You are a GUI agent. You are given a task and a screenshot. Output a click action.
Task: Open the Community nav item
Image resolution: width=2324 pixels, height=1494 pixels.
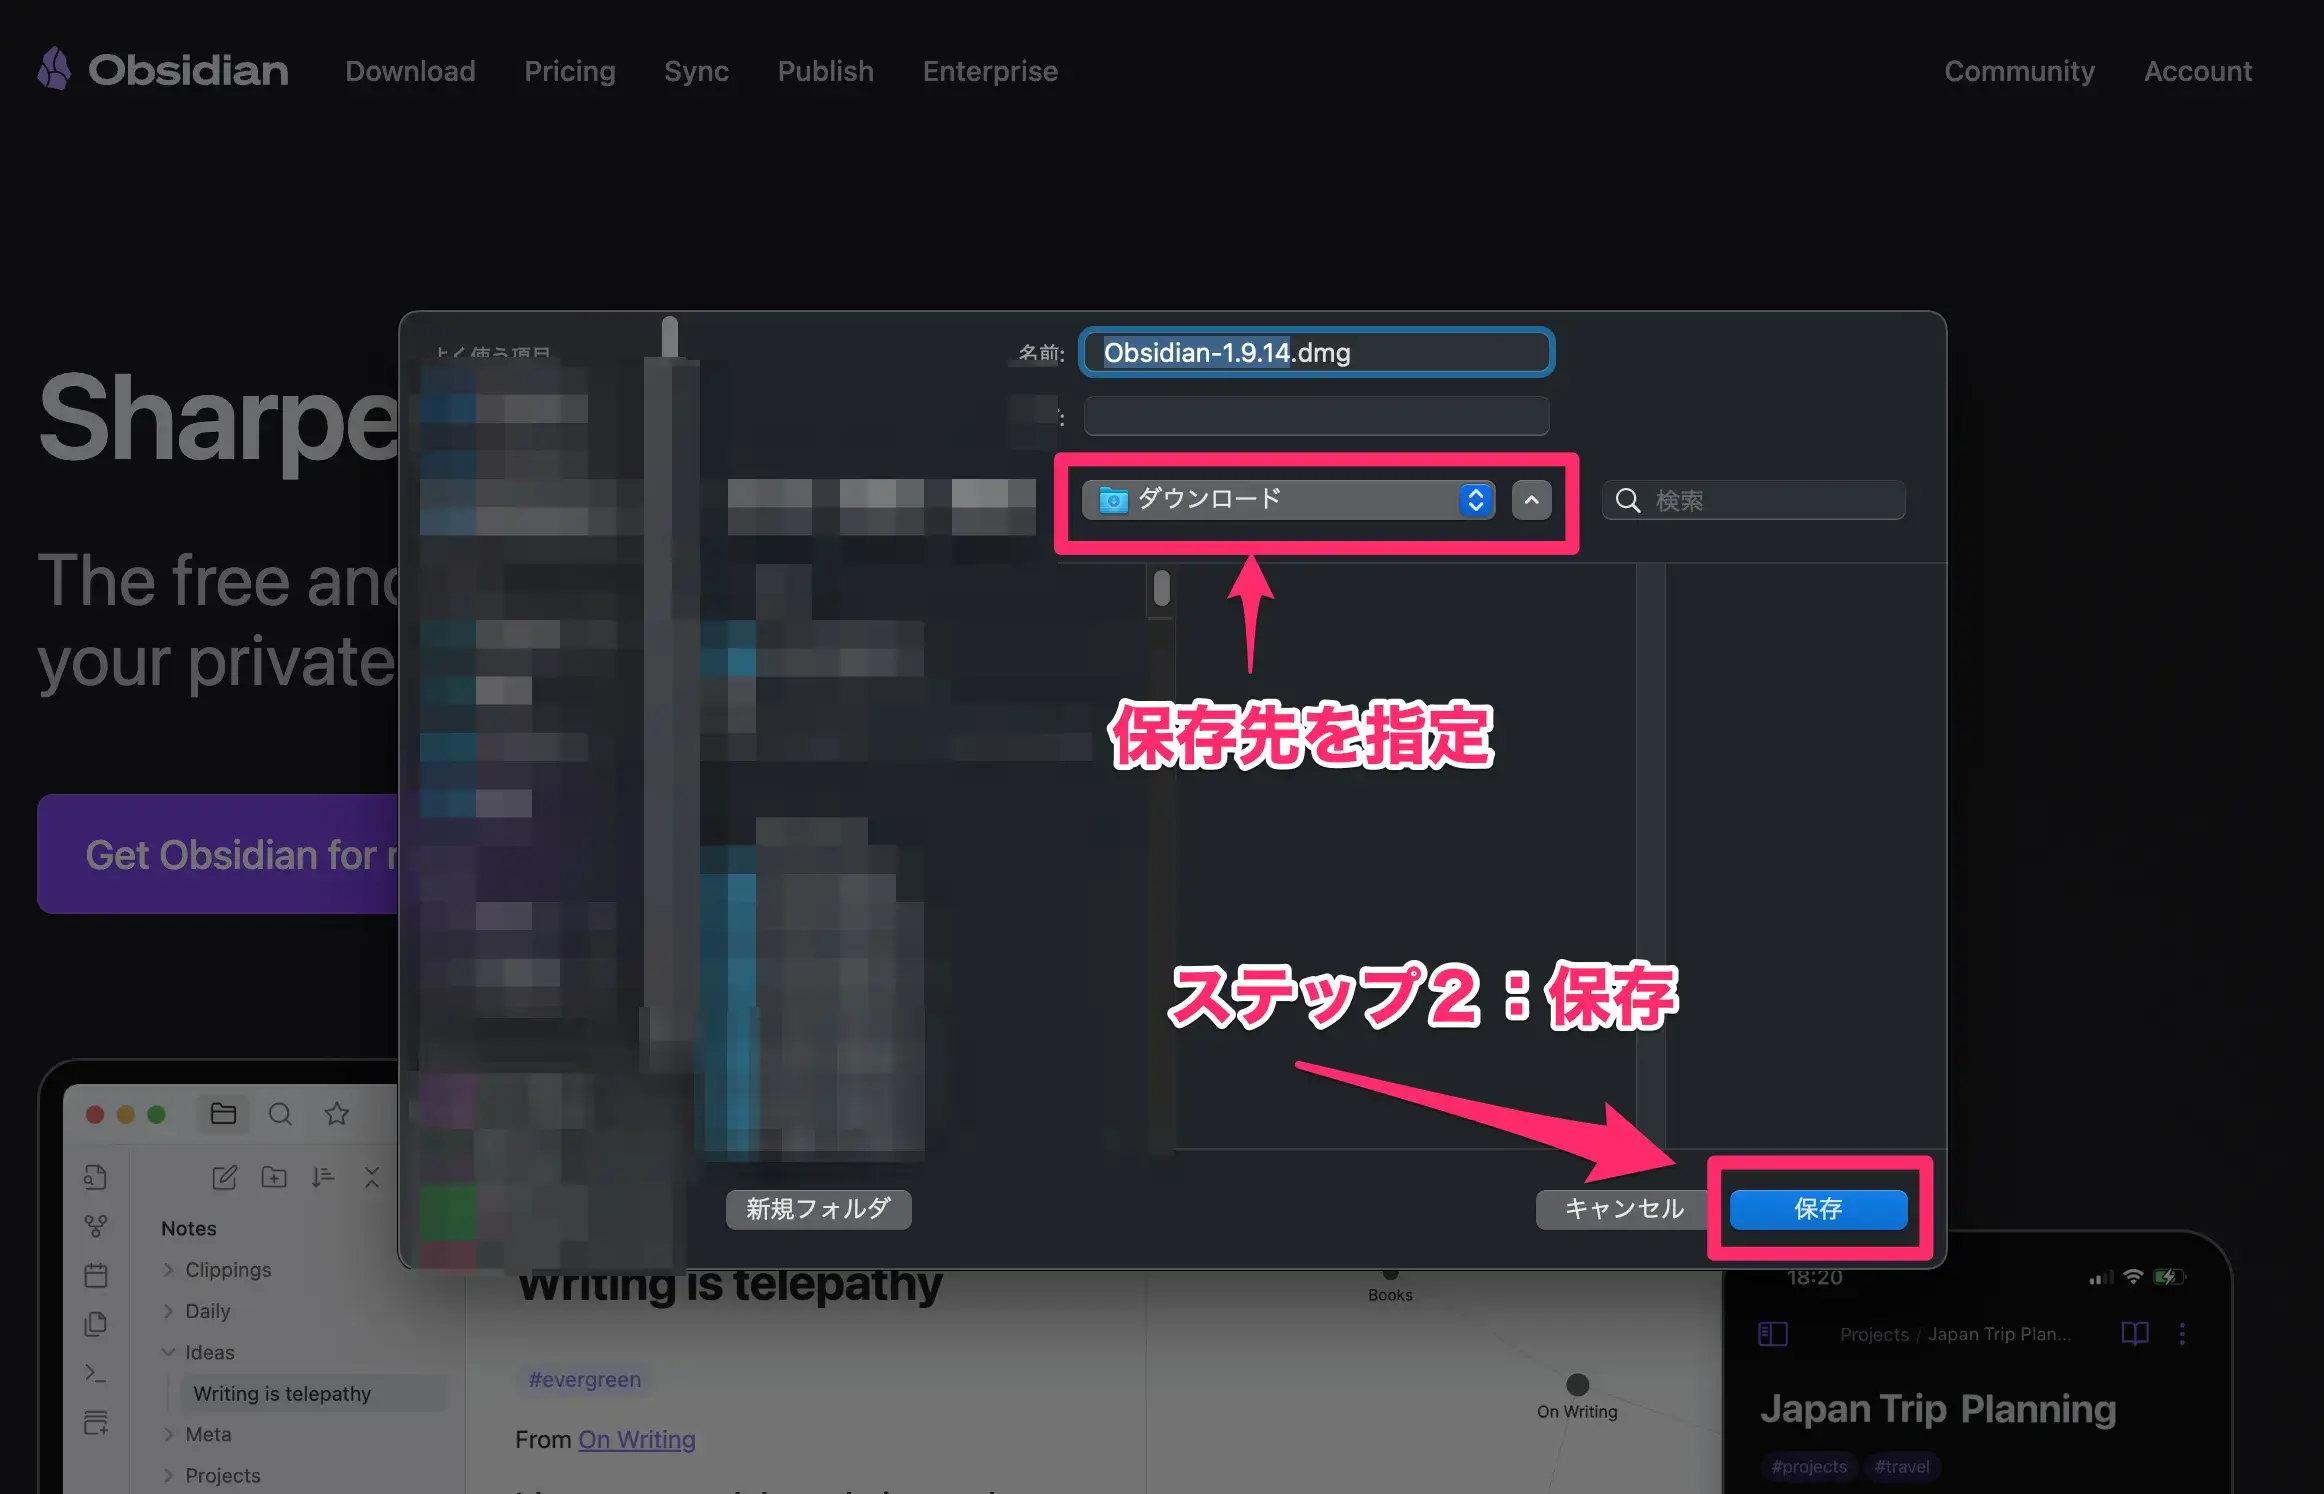coord(2019,71)
